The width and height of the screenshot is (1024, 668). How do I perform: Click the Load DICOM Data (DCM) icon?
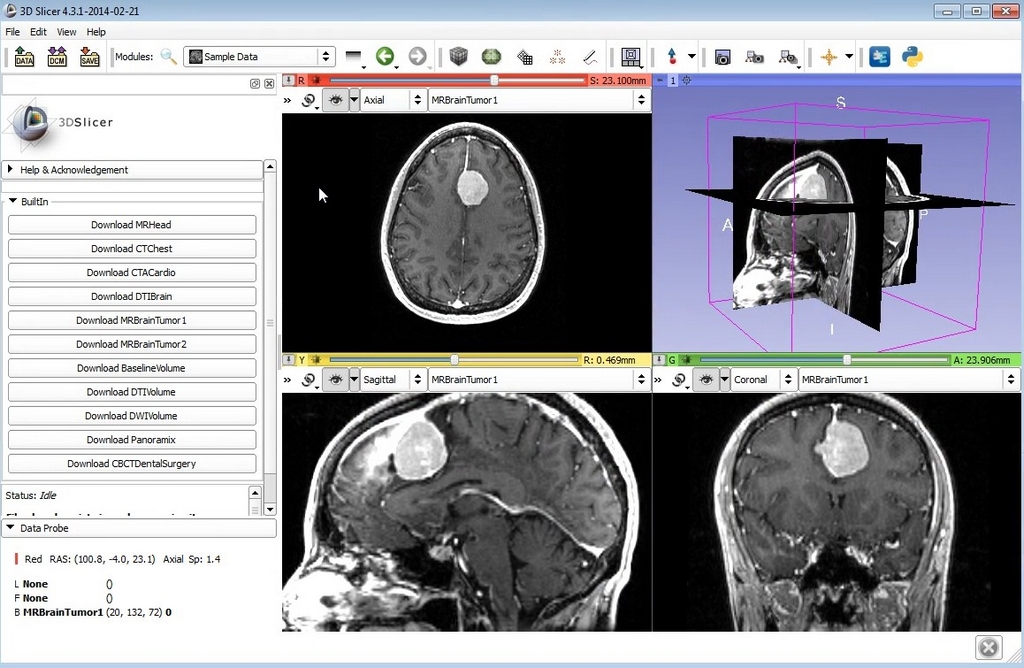click(57, 57)
